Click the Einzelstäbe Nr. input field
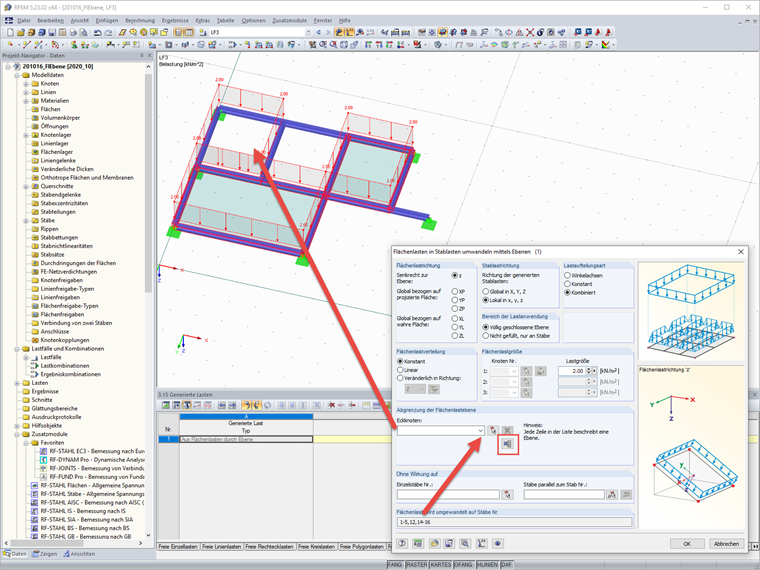This screenshot has height=570, width=760. point(448,494)
